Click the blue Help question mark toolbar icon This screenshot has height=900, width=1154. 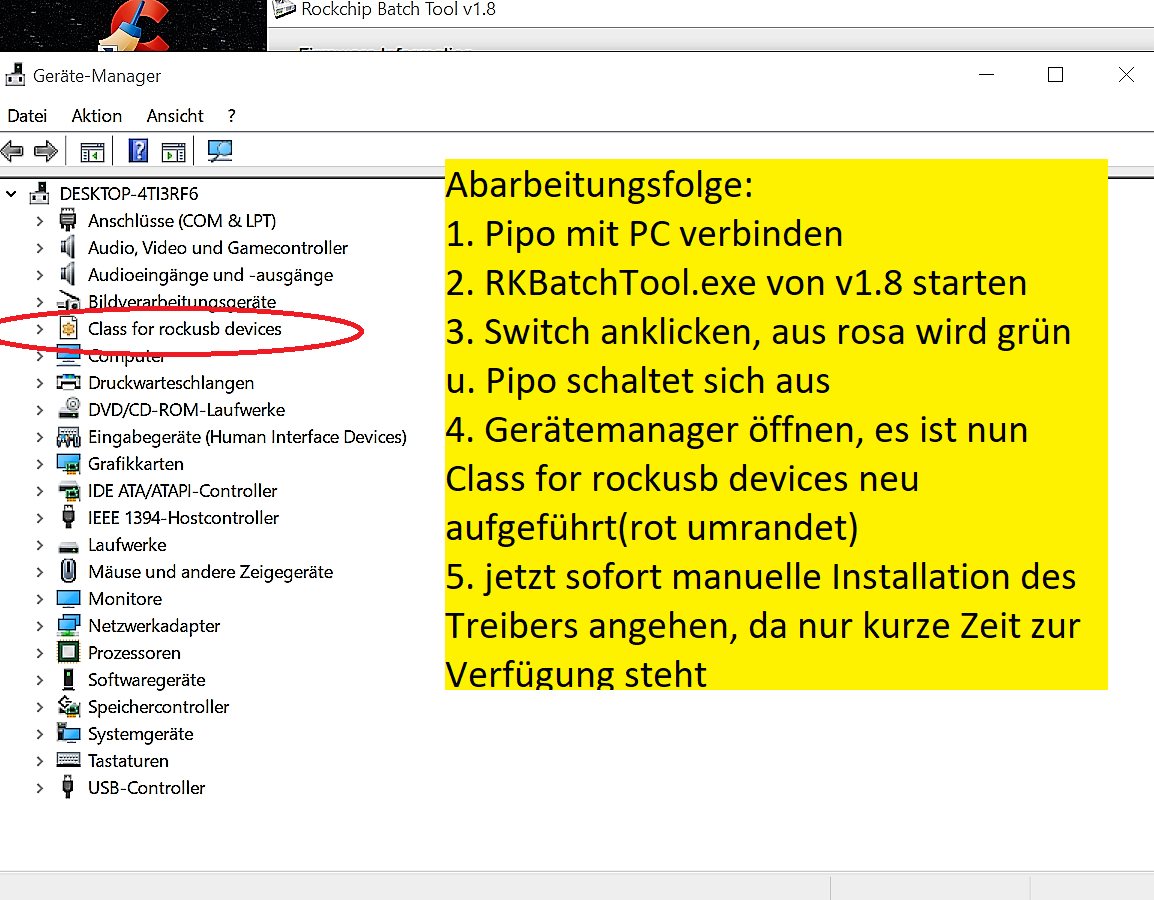click(138, 151)
